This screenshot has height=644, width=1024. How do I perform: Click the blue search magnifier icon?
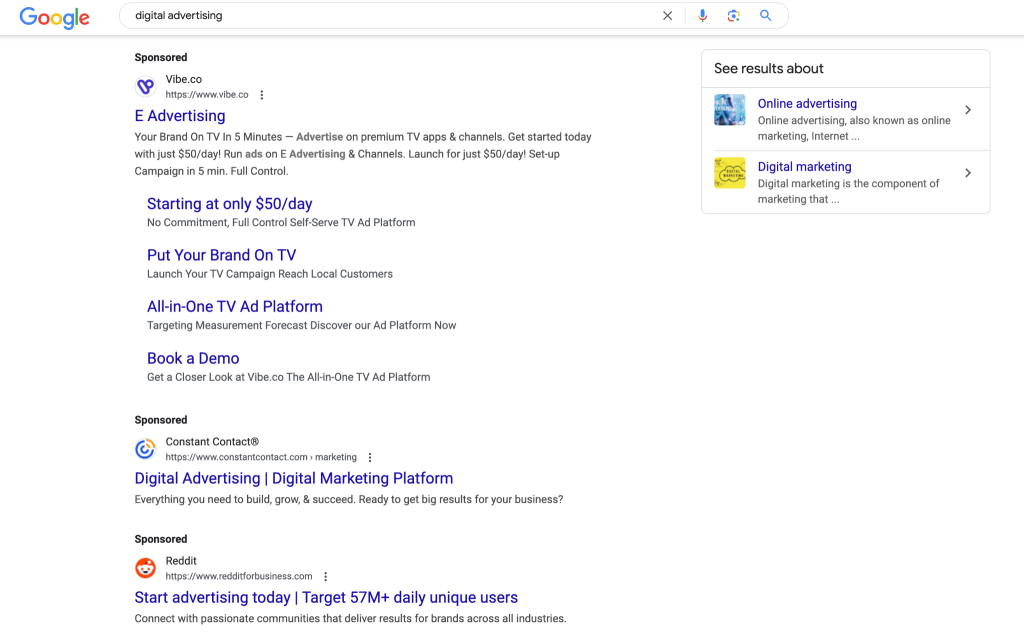(x=765, y=16)
